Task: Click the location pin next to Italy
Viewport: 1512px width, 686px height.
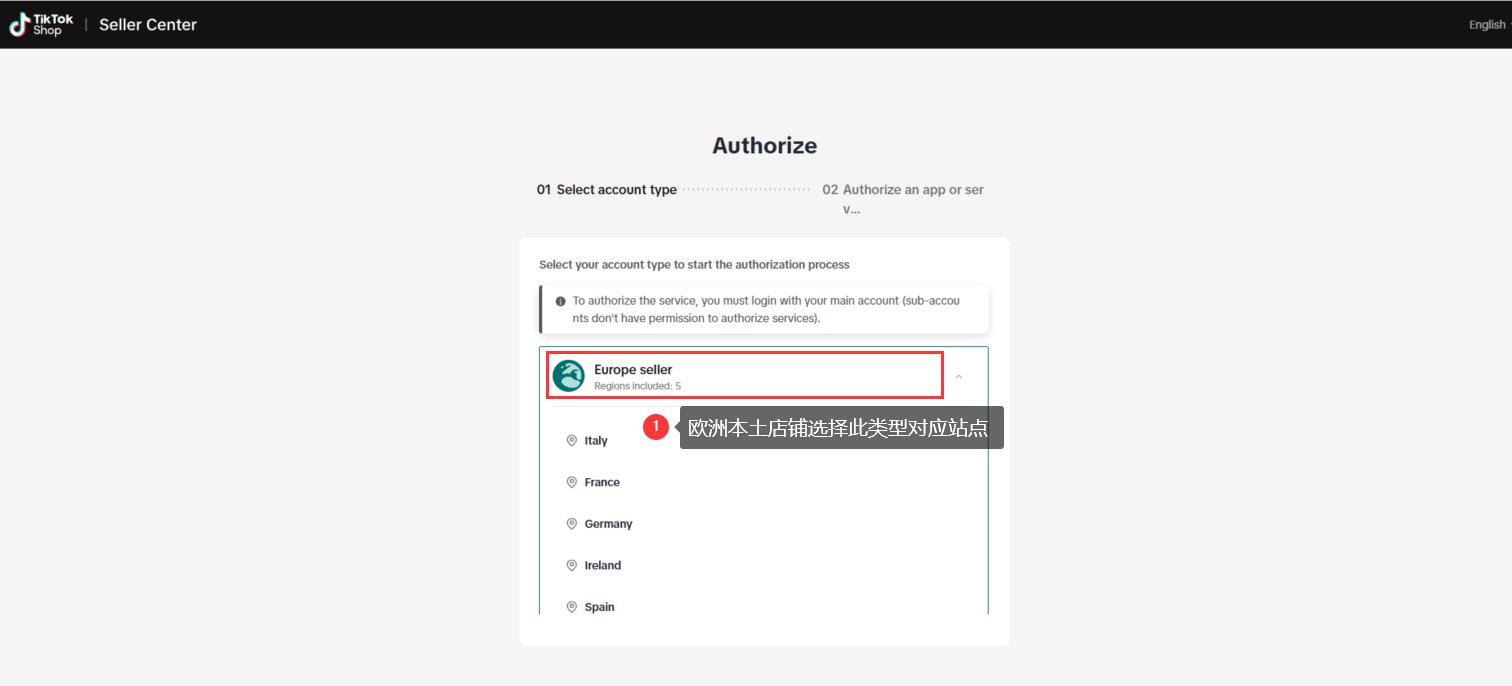Action: (x=572, y=440)
